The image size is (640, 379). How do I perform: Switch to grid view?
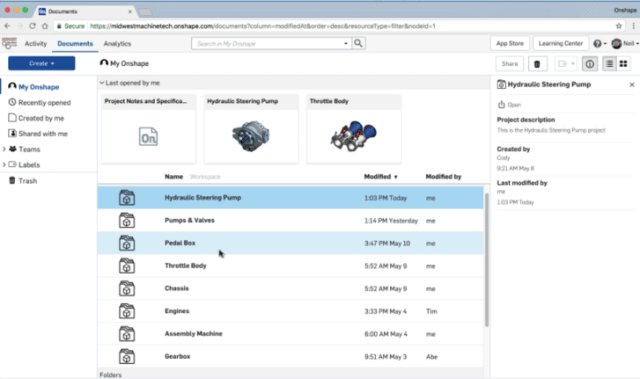coord(623,64)
